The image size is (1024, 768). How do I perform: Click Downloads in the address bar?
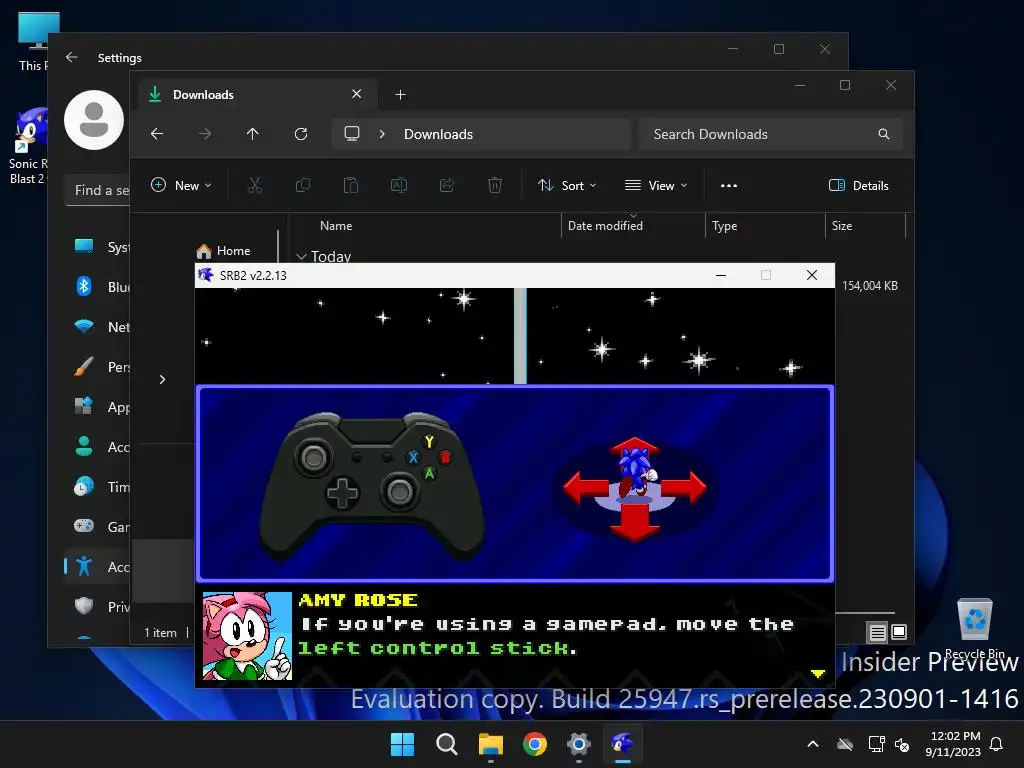[438, 134]
